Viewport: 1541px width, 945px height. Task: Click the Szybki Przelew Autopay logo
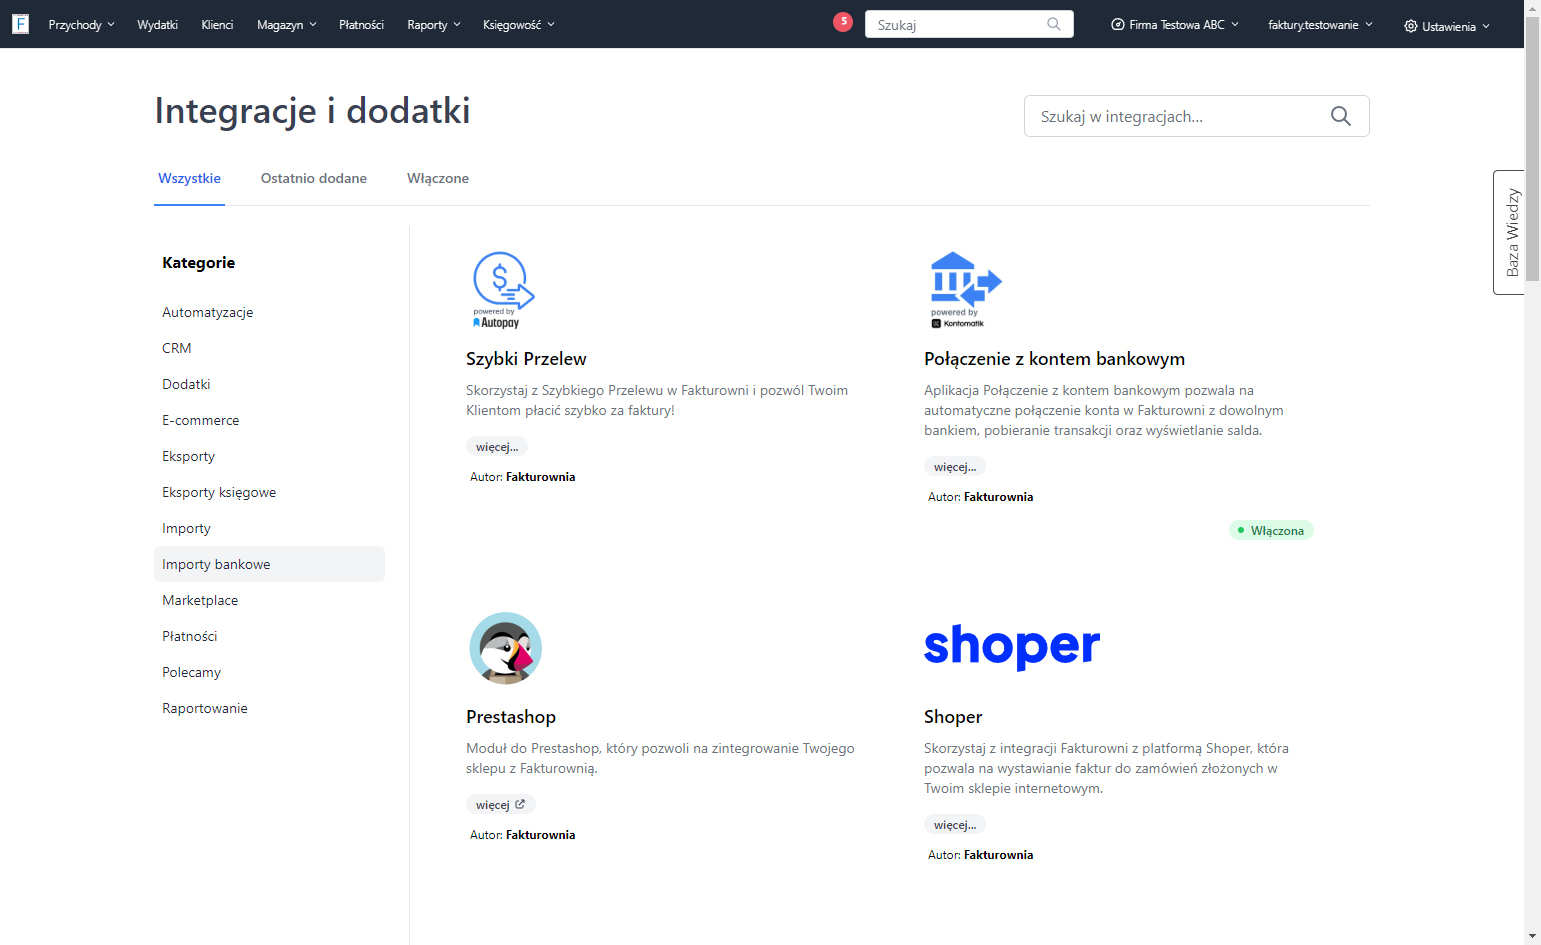[x=503, y=290]
